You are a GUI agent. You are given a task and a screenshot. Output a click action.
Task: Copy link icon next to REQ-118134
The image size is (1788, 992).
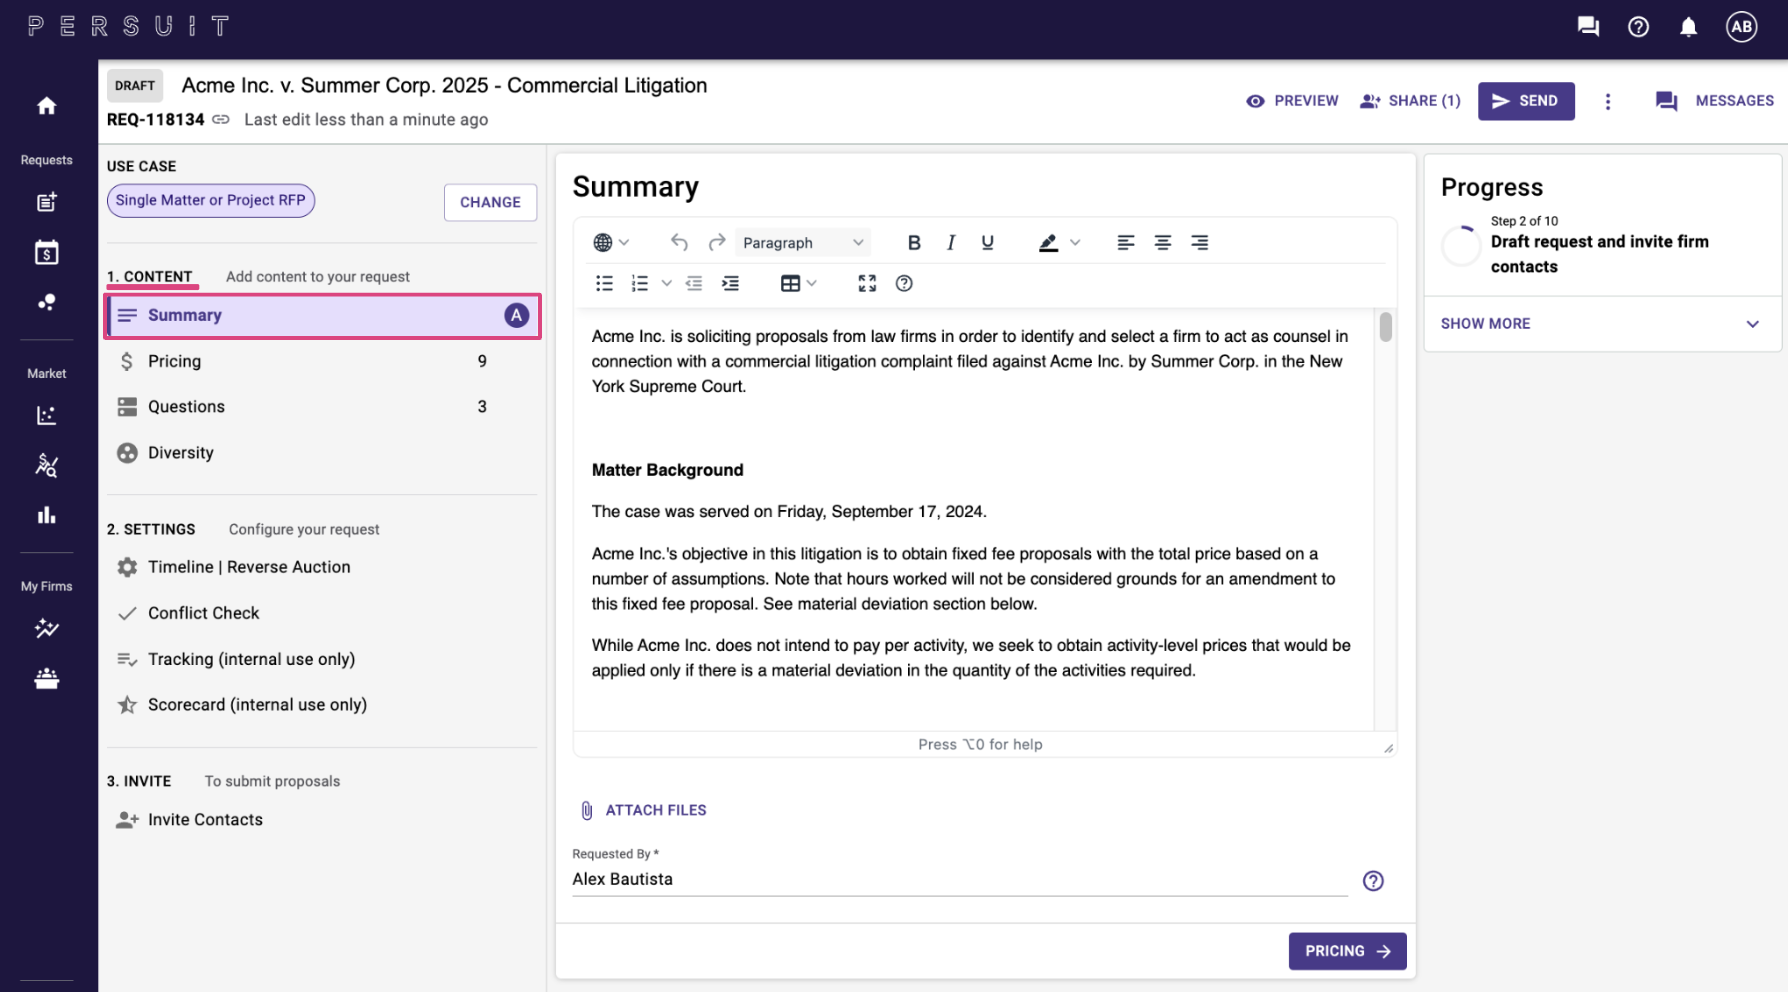pyautogui.click(x=221, y=119)
